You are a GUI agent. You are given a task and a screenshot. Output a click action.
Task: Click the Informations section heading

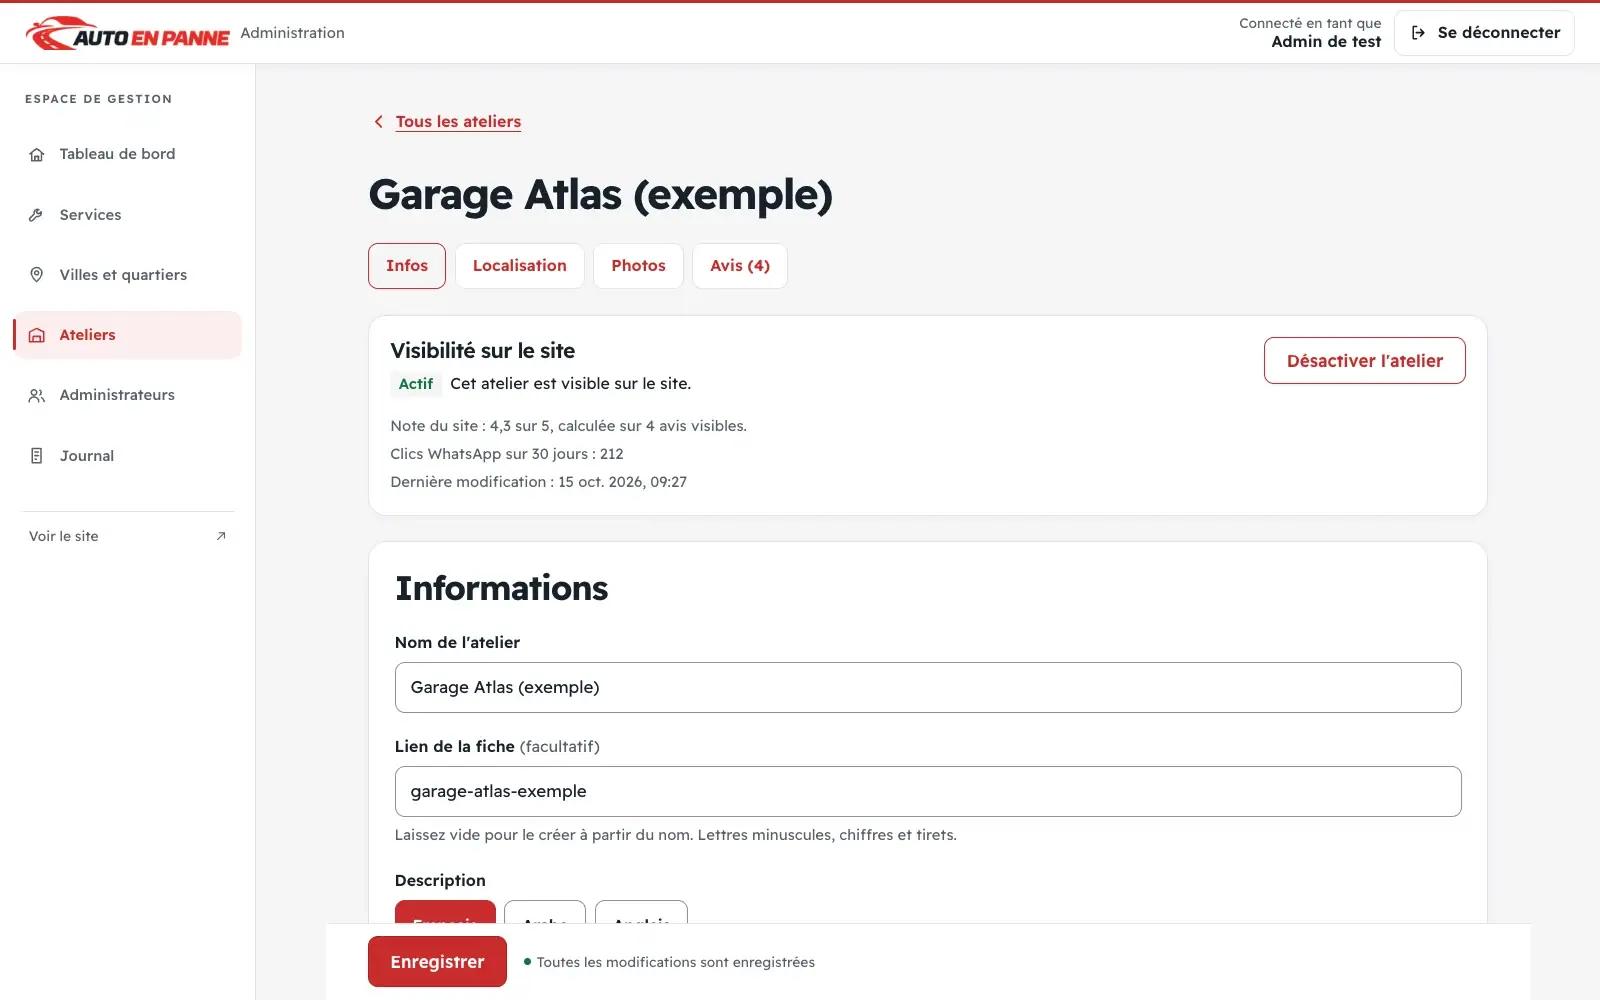point(502,588)
